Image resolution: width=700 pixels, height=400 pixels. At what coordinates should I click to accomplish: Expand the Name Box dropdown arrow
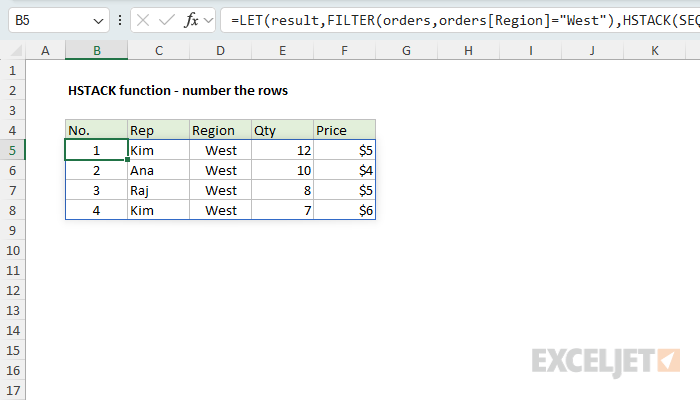point(98,21)
